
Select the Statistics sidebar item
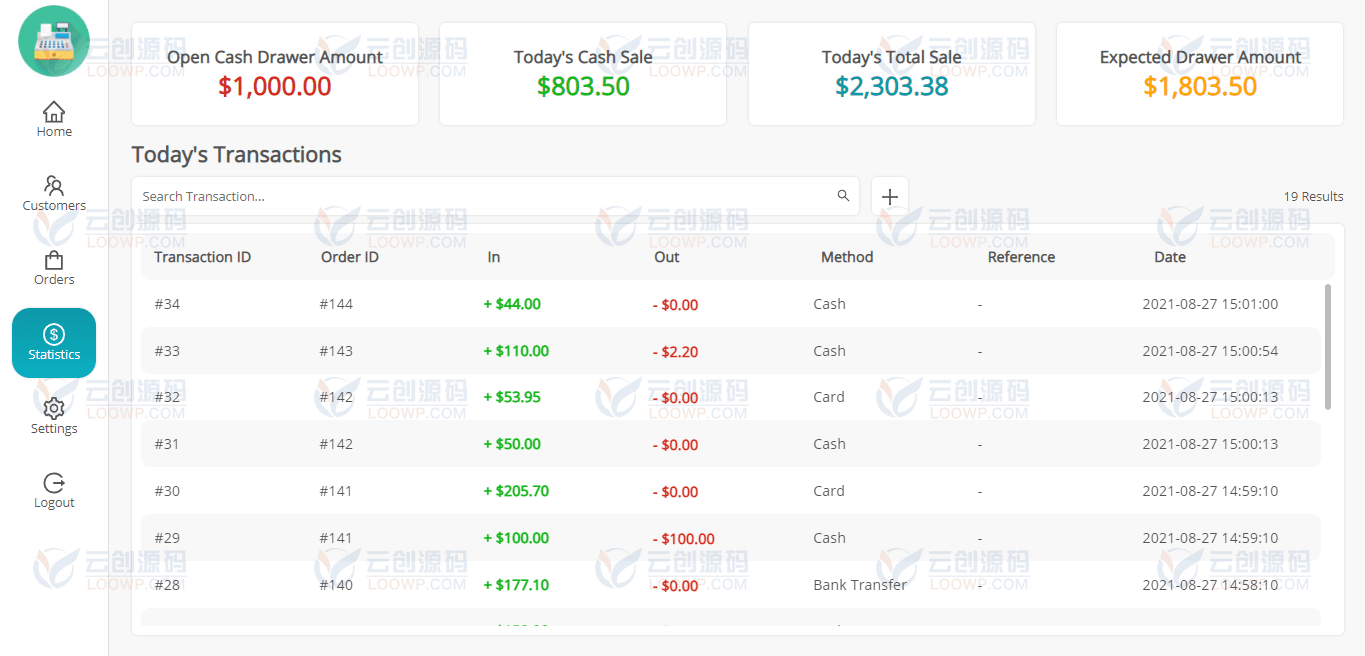pyautogui.click(x=54, y=343)
